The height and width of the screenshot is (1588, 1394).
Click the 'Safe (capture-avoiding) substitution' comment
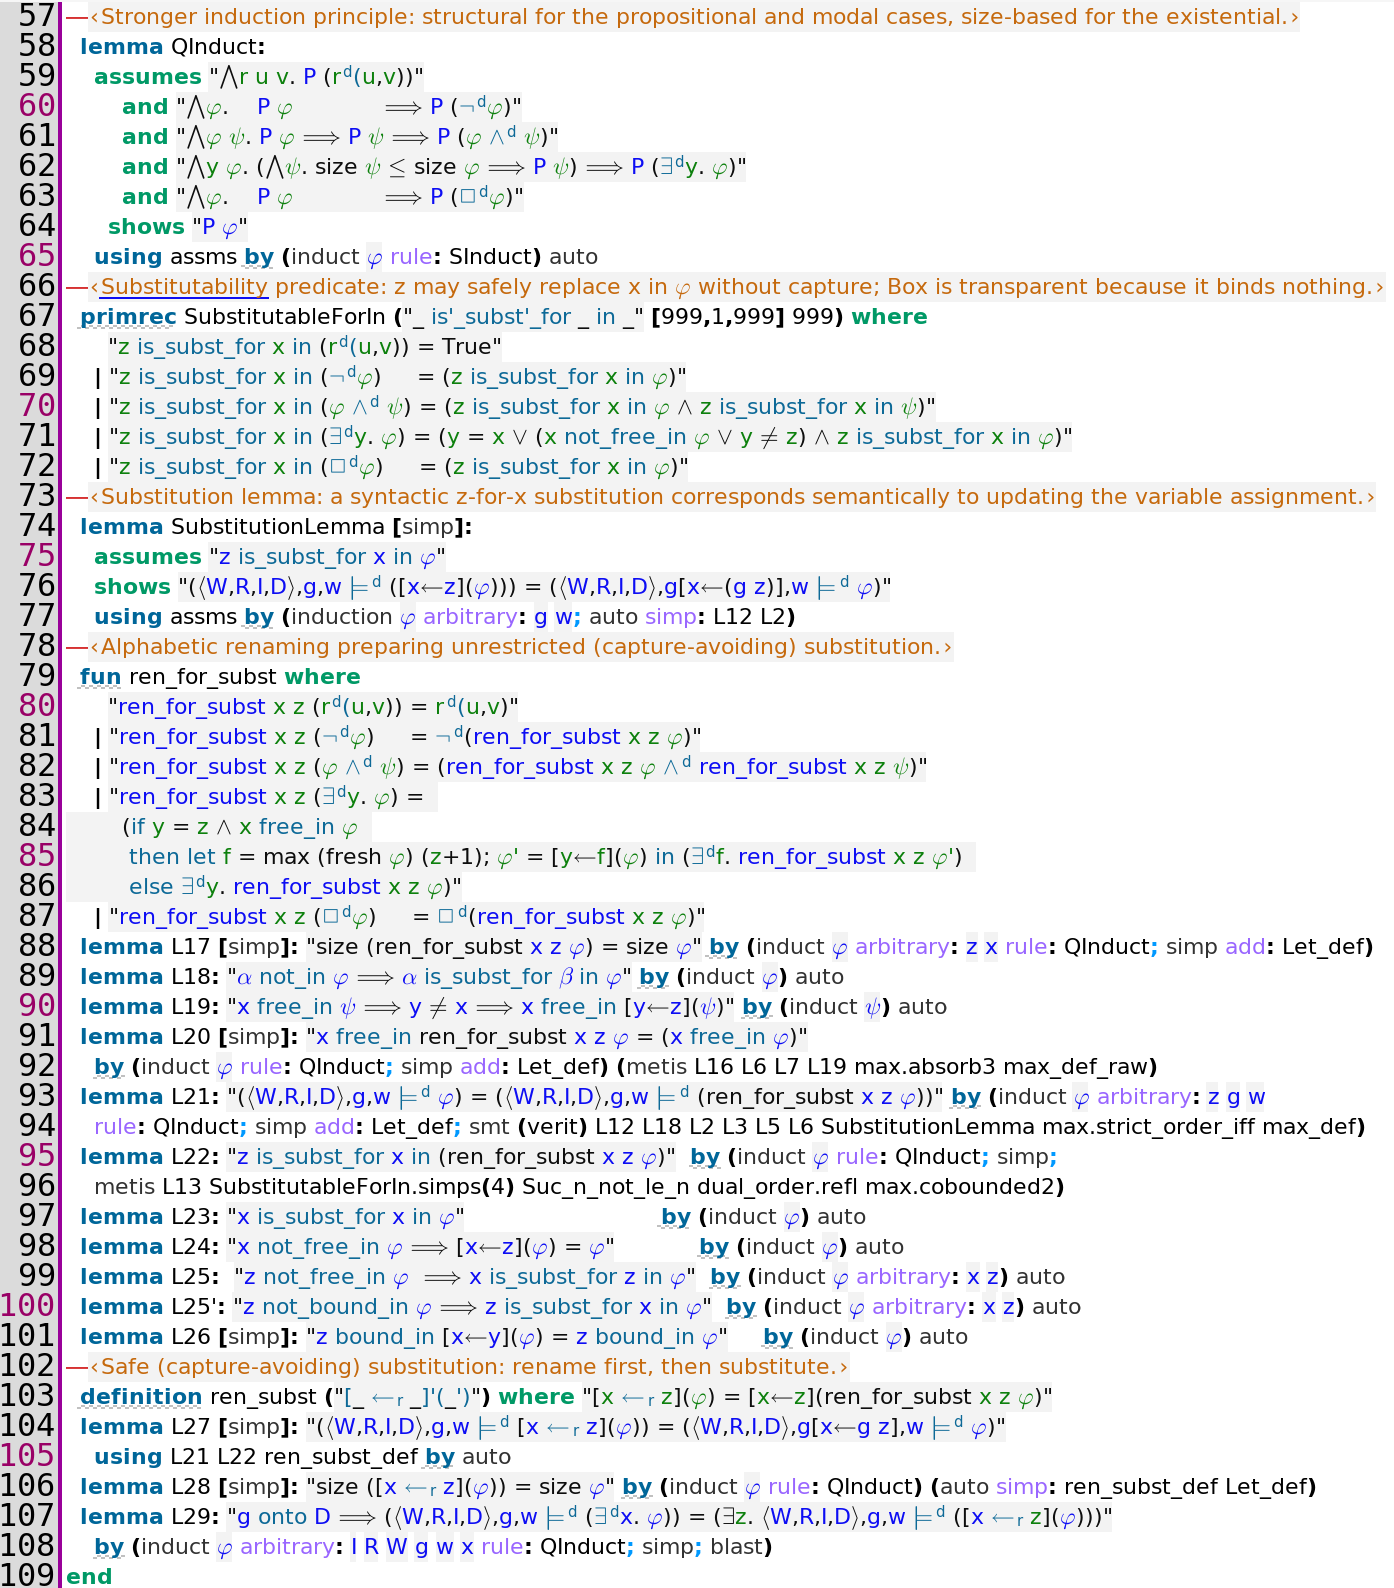click(469, 1367)
